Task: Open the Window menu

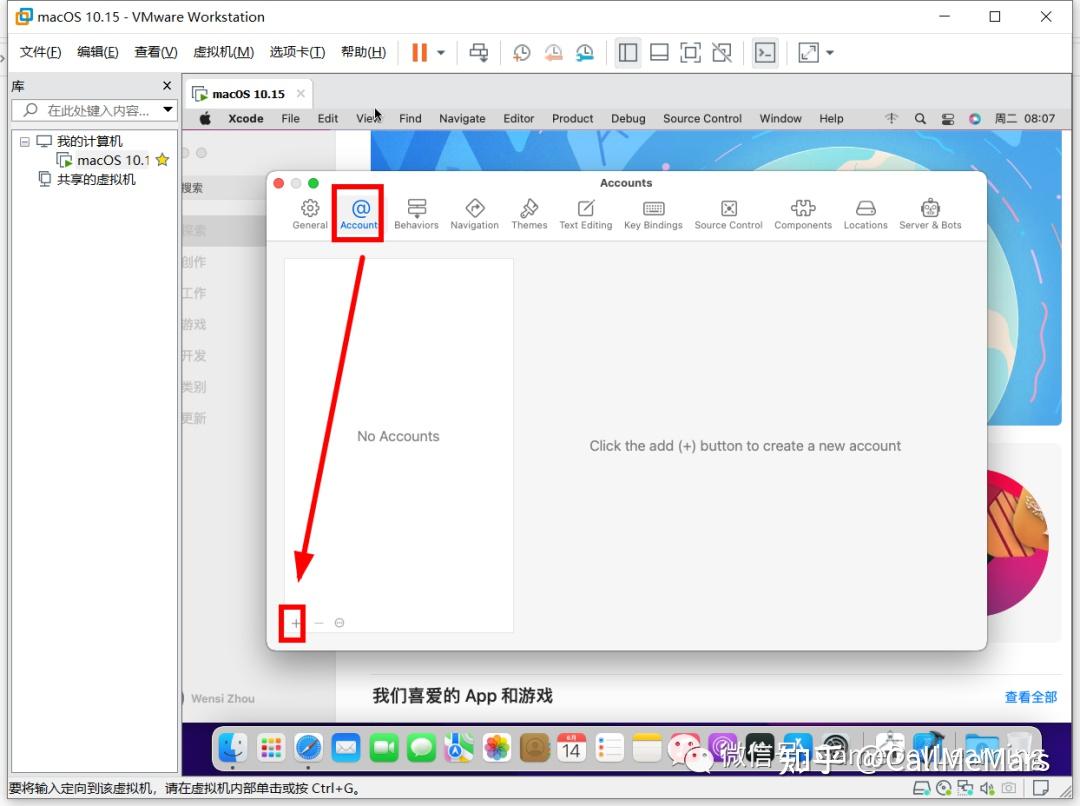Action: point(780,118)
